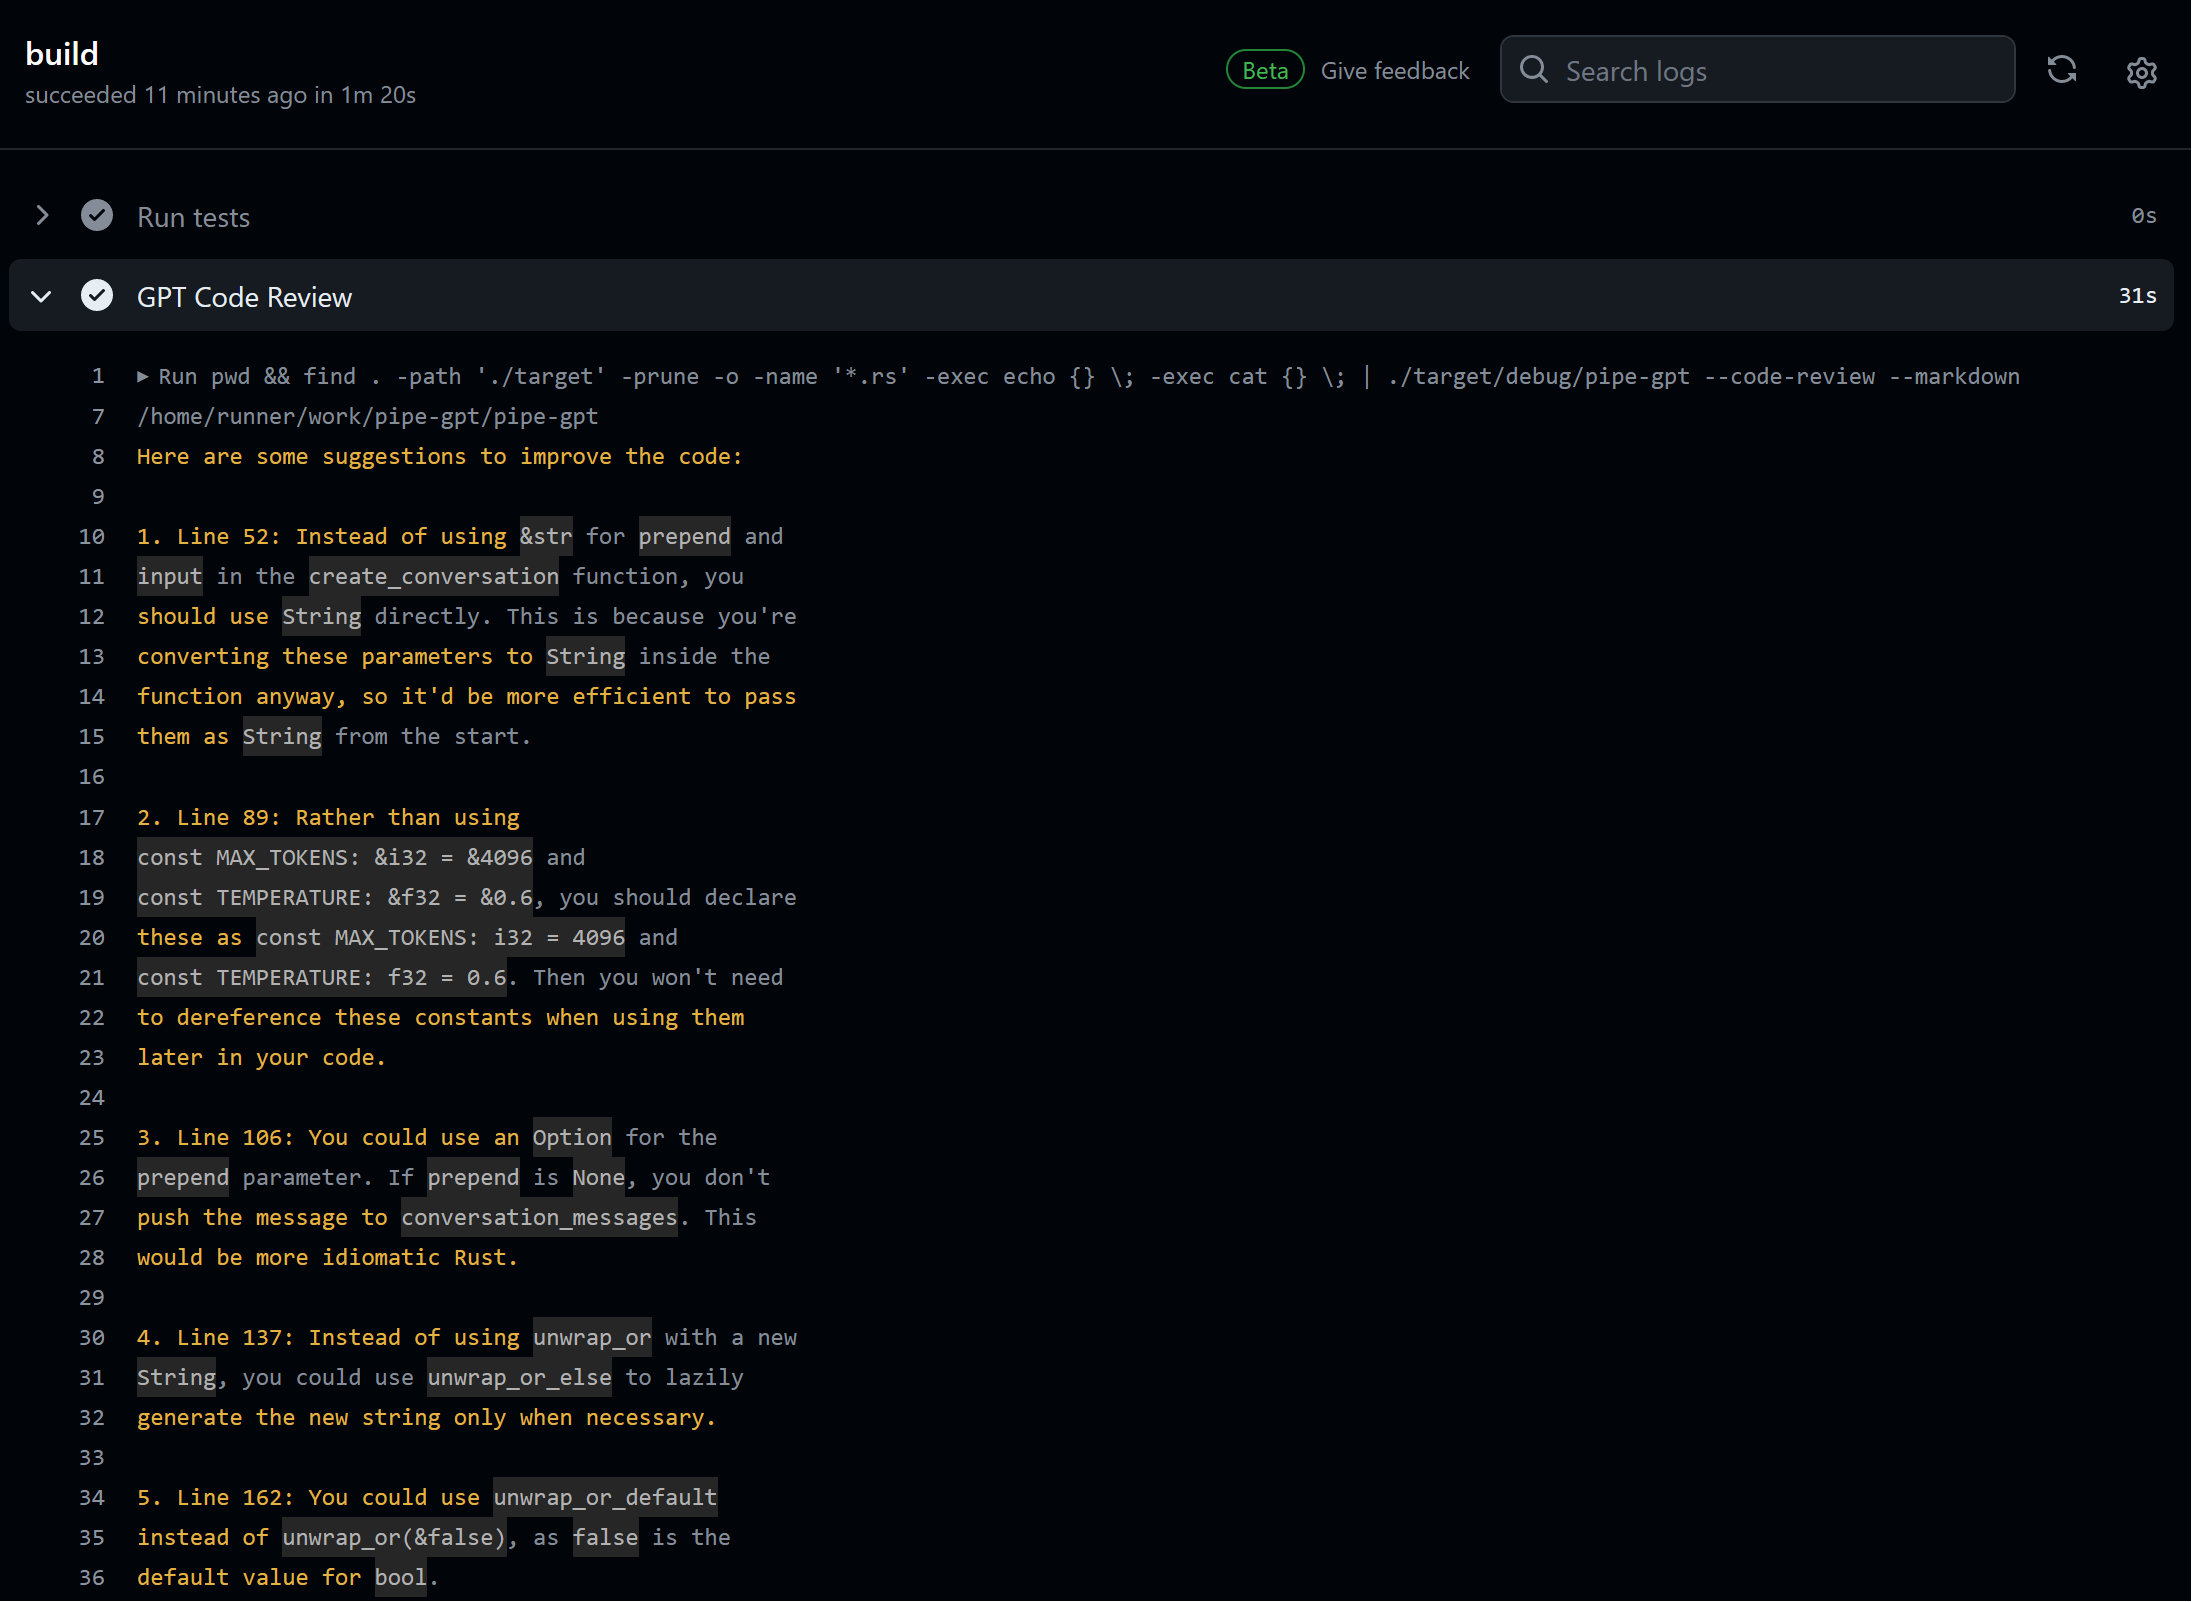Click the succeeded 11 minutes ago timestamp
This screenshot has height=1602, width=2192.
pyautogui.click(x=223, y=94)
